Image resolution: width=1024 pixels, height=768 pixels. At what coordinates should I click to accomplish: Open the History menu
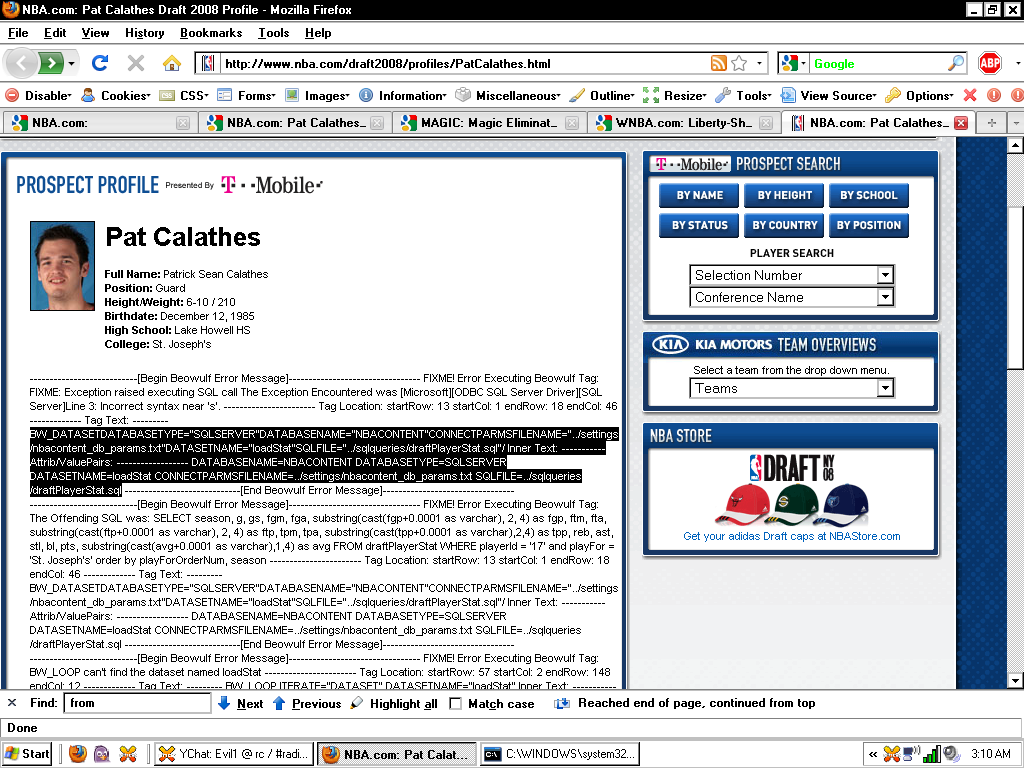tap(144, 33)
